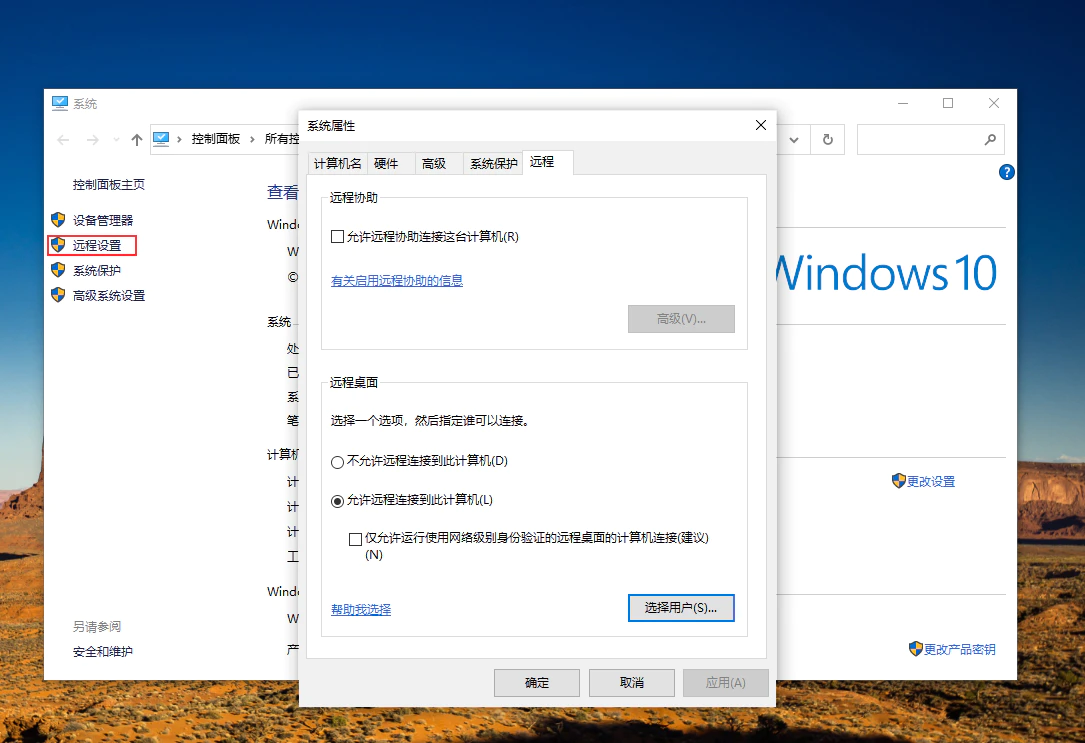The height and width of the screenshot is (743, 1085).
Task: Open the address bar history dropdown arrow
Action: (x=794, y=140)
